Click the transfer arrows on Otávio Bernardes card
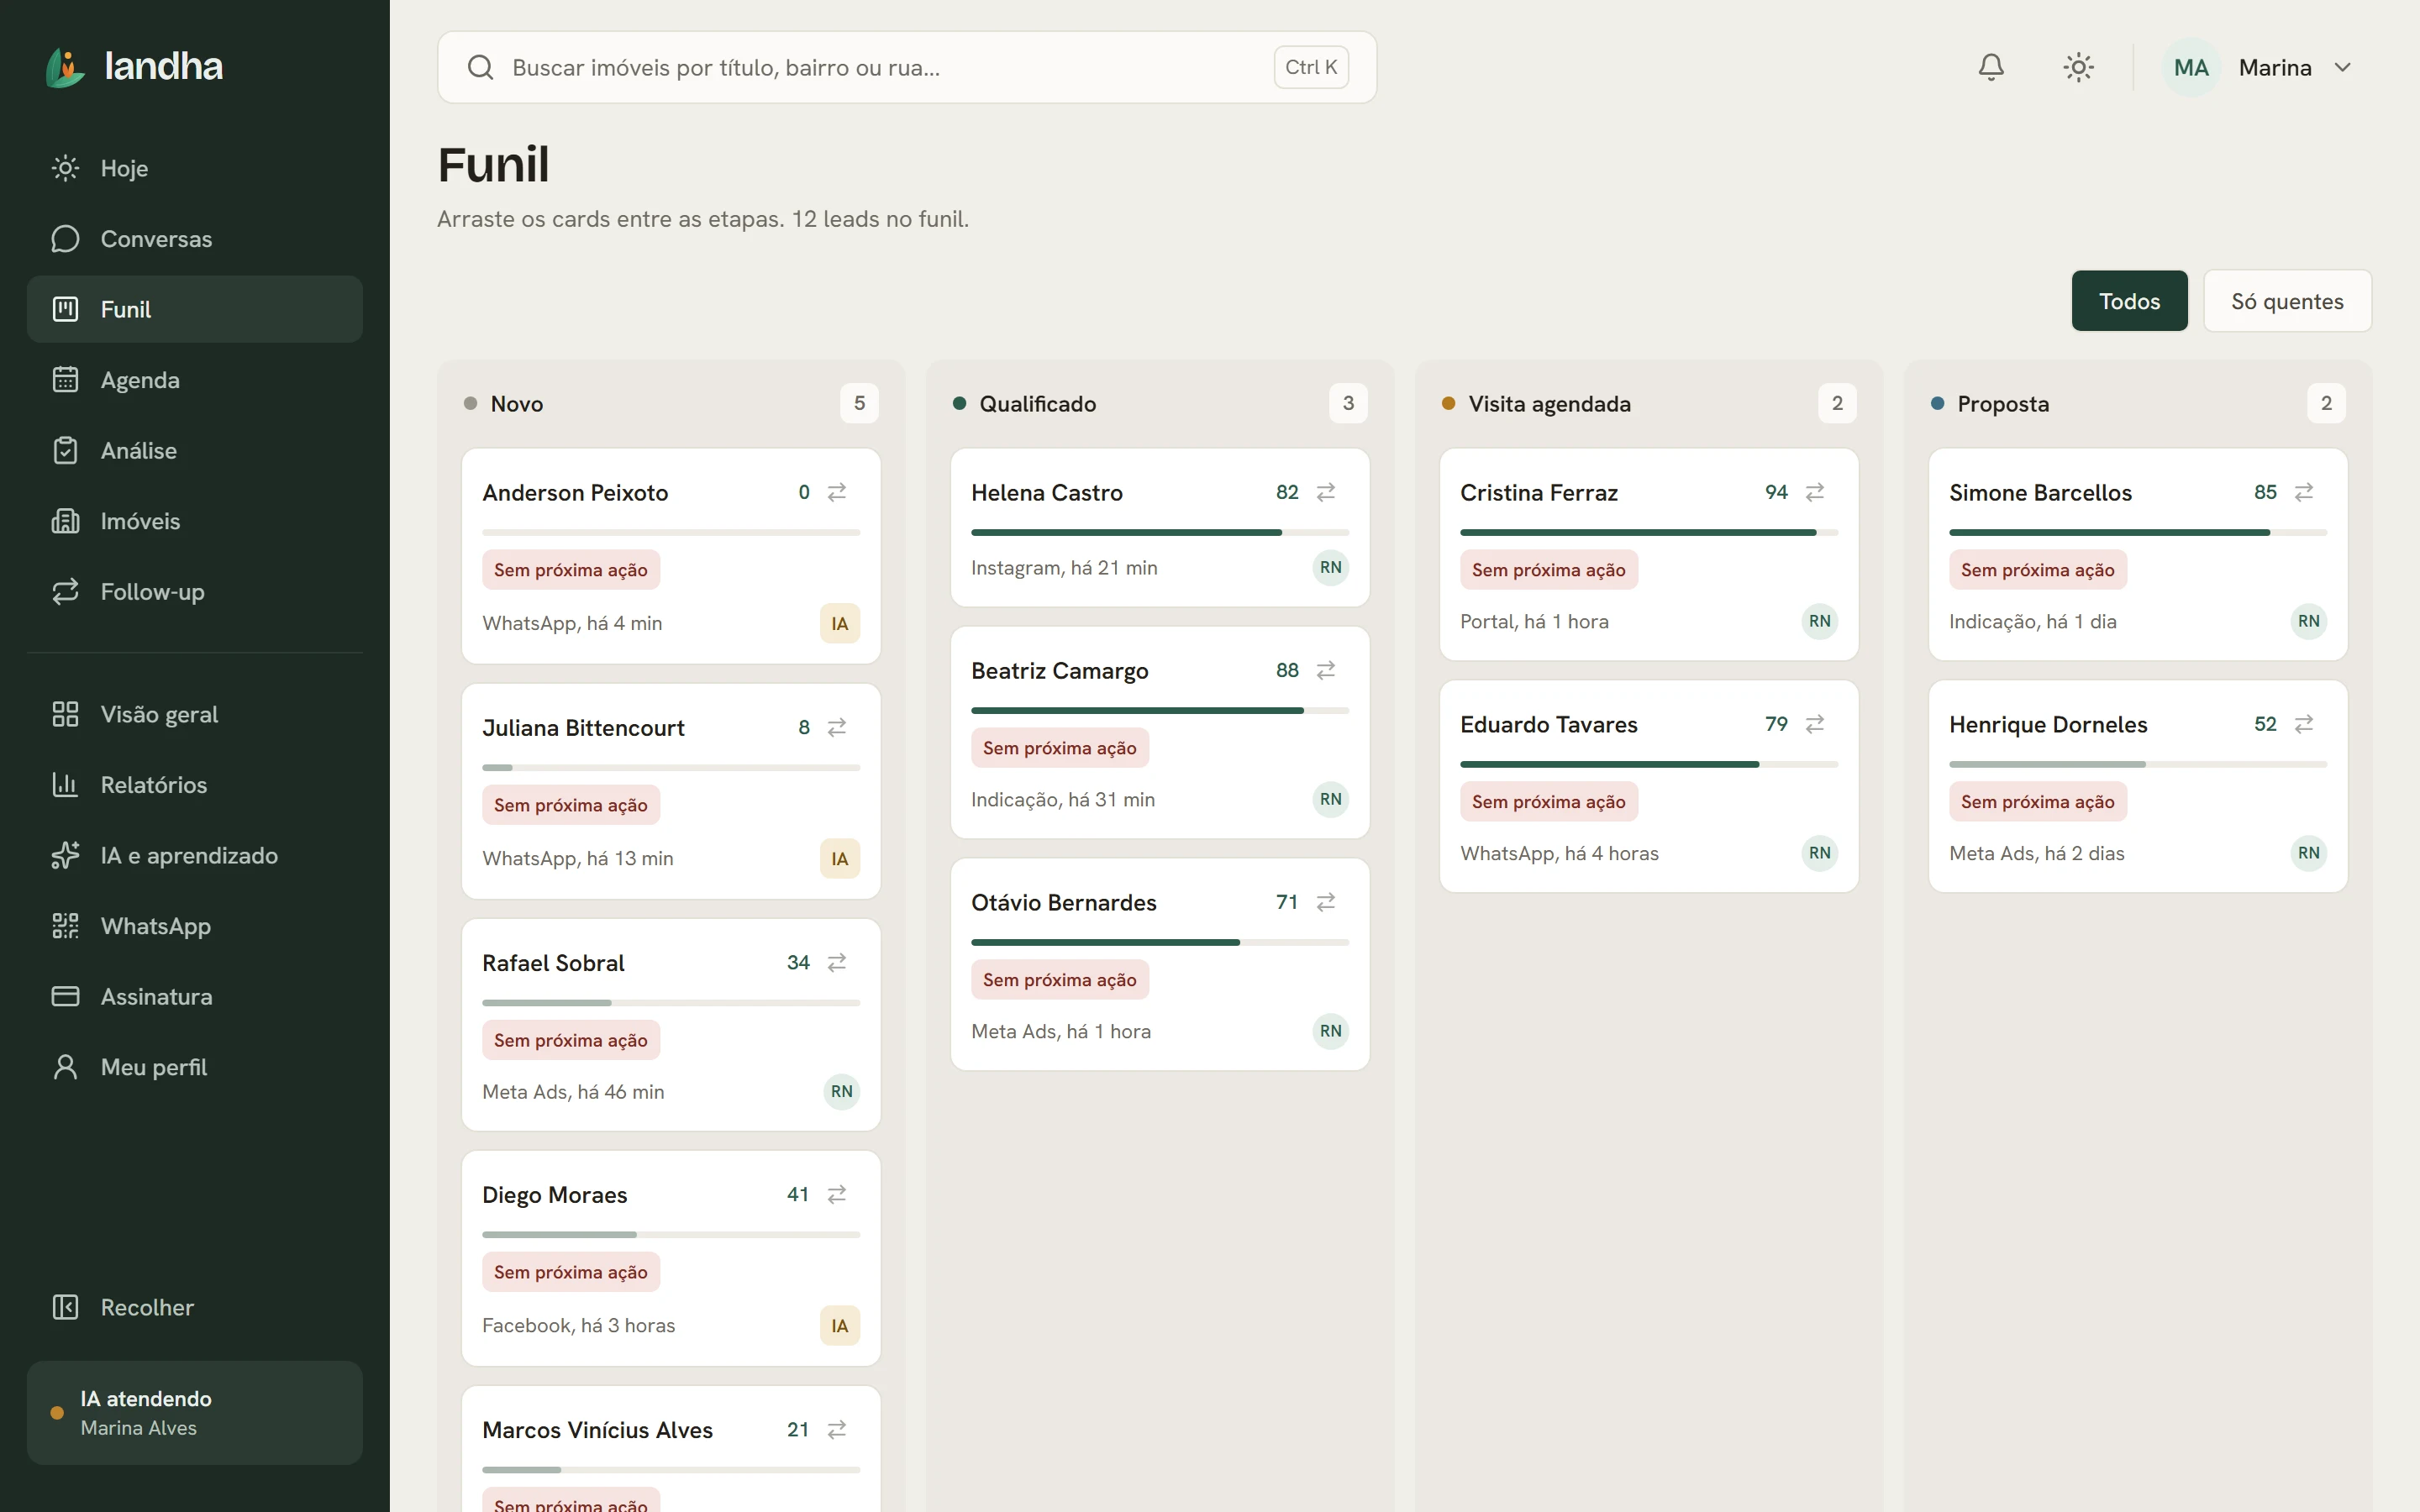2420x1512 pixels. (x=1326, y=902)
